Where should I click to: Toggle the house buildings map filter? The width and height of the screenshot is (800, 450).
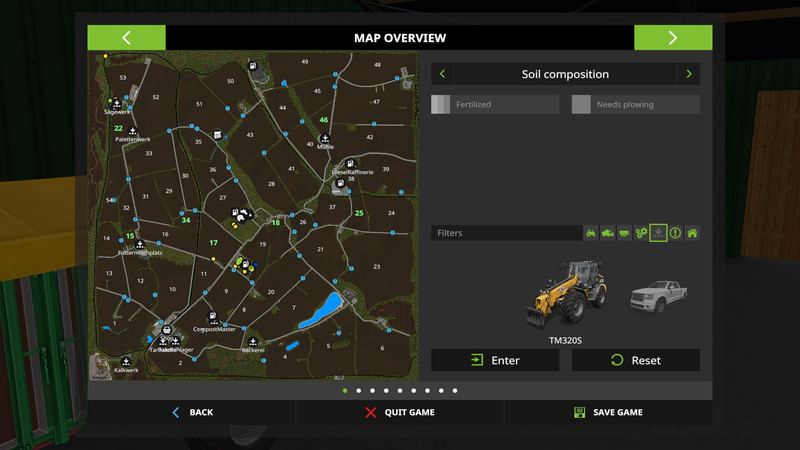pyautogui.click(x=692, y=233)
